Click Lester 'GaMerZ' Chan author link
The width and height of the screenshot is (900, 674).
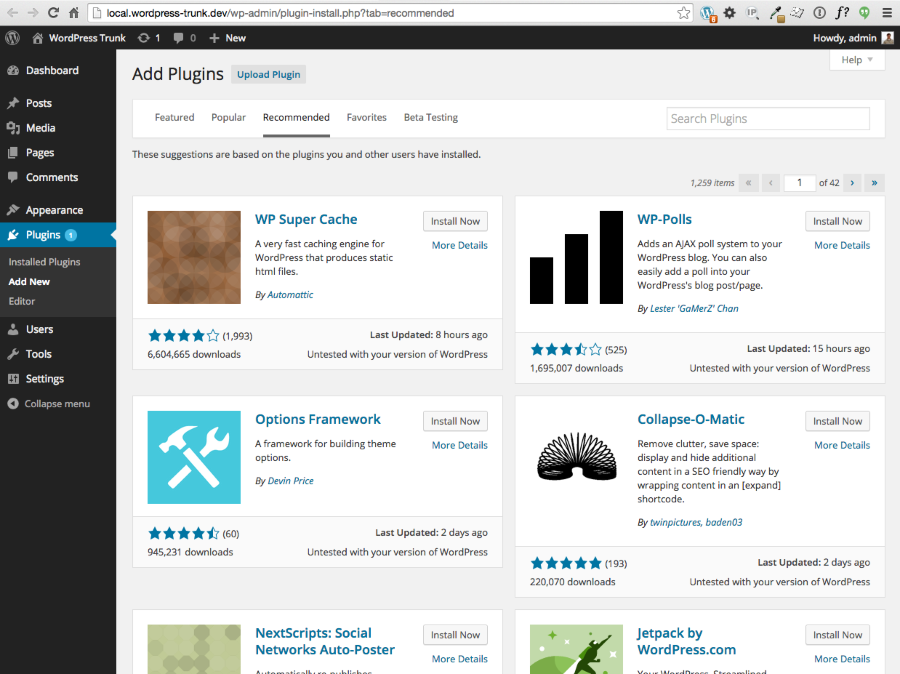694,309
